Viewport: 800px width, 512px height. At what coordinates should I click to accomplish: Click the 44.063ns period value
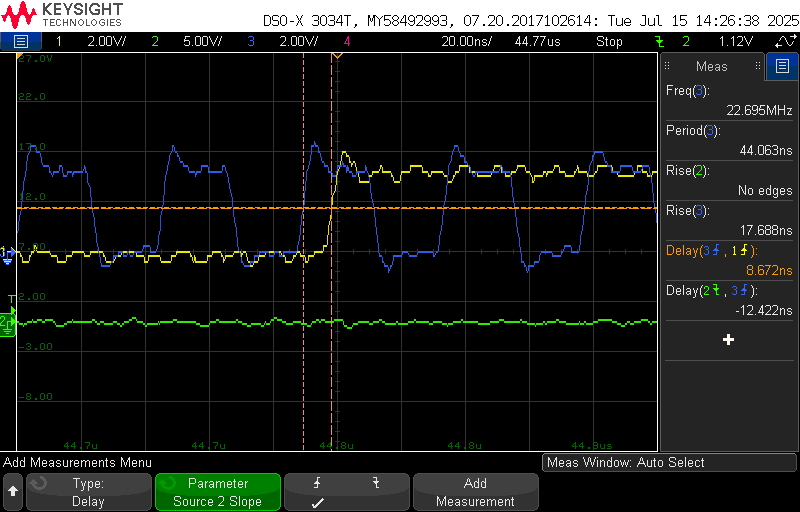tap(766, 150)
